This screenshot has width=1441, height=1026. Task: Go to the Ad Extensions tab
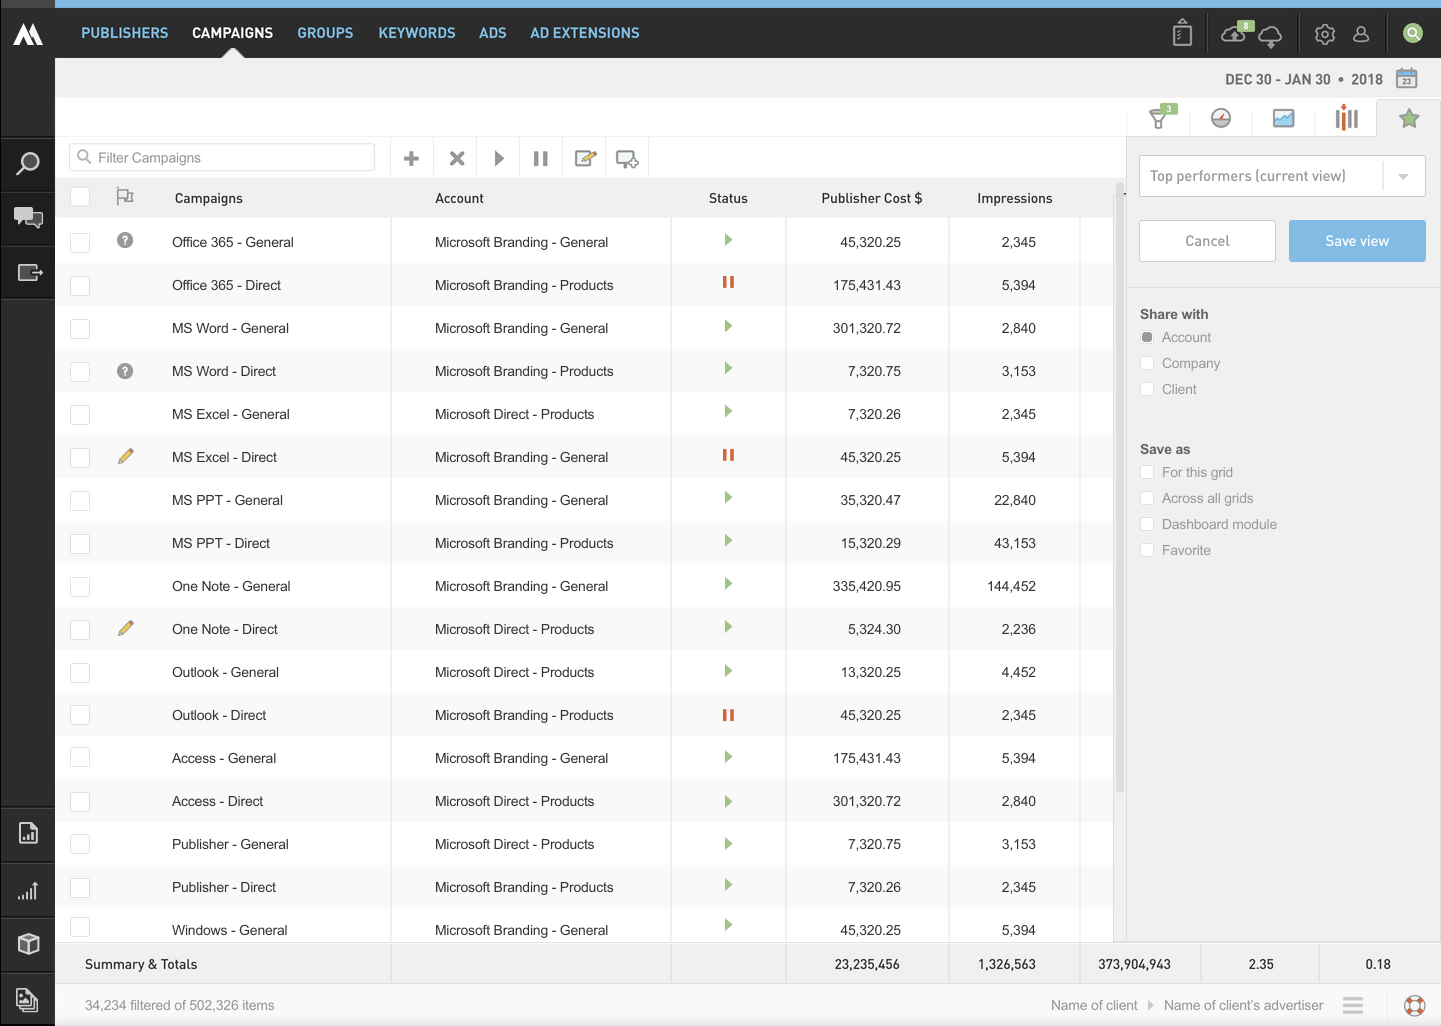(584, 33)
